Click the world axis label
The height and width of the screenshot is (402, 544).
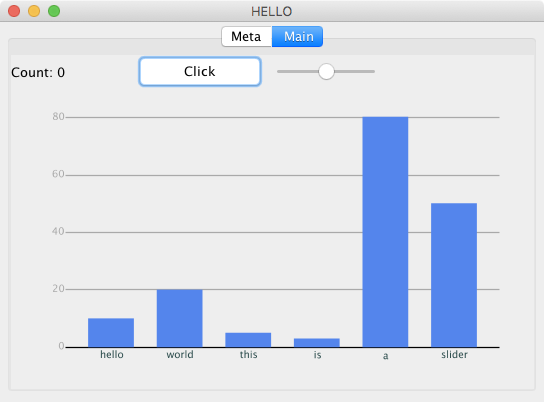click(x=180, y=354)
